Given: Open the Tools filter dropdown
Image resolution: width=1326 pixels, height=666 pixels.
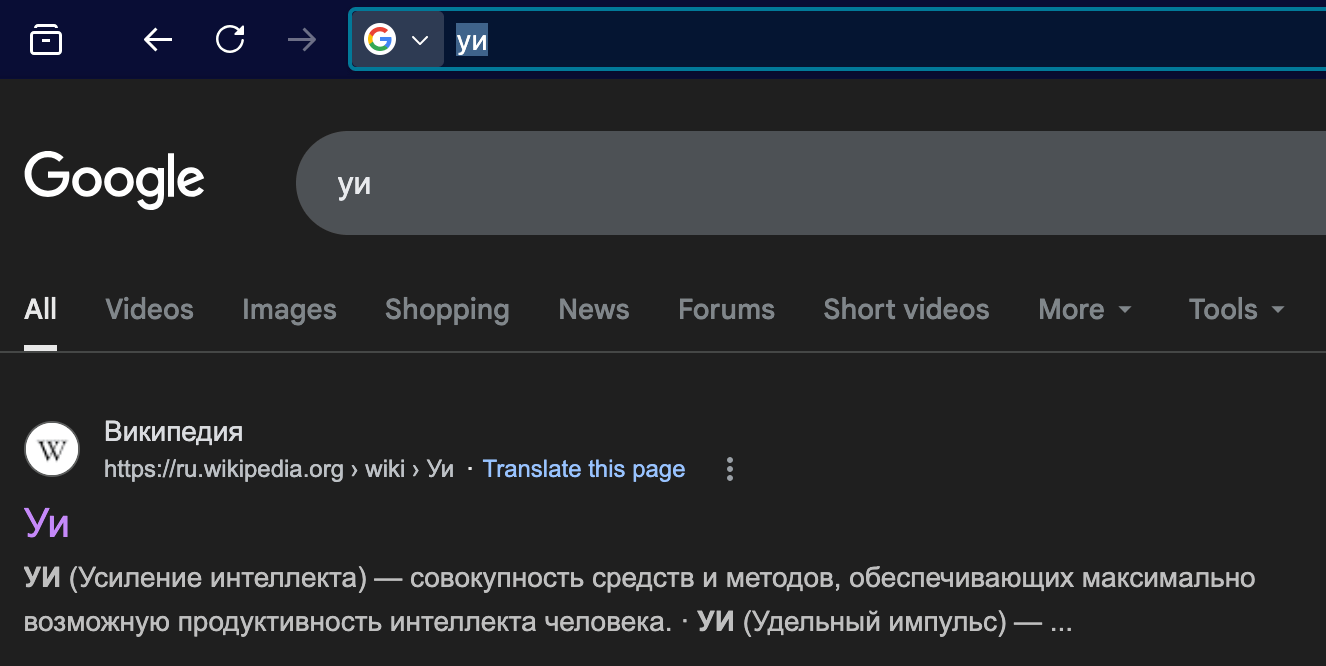Looking at the screenshot, I should coord(1235,310).
